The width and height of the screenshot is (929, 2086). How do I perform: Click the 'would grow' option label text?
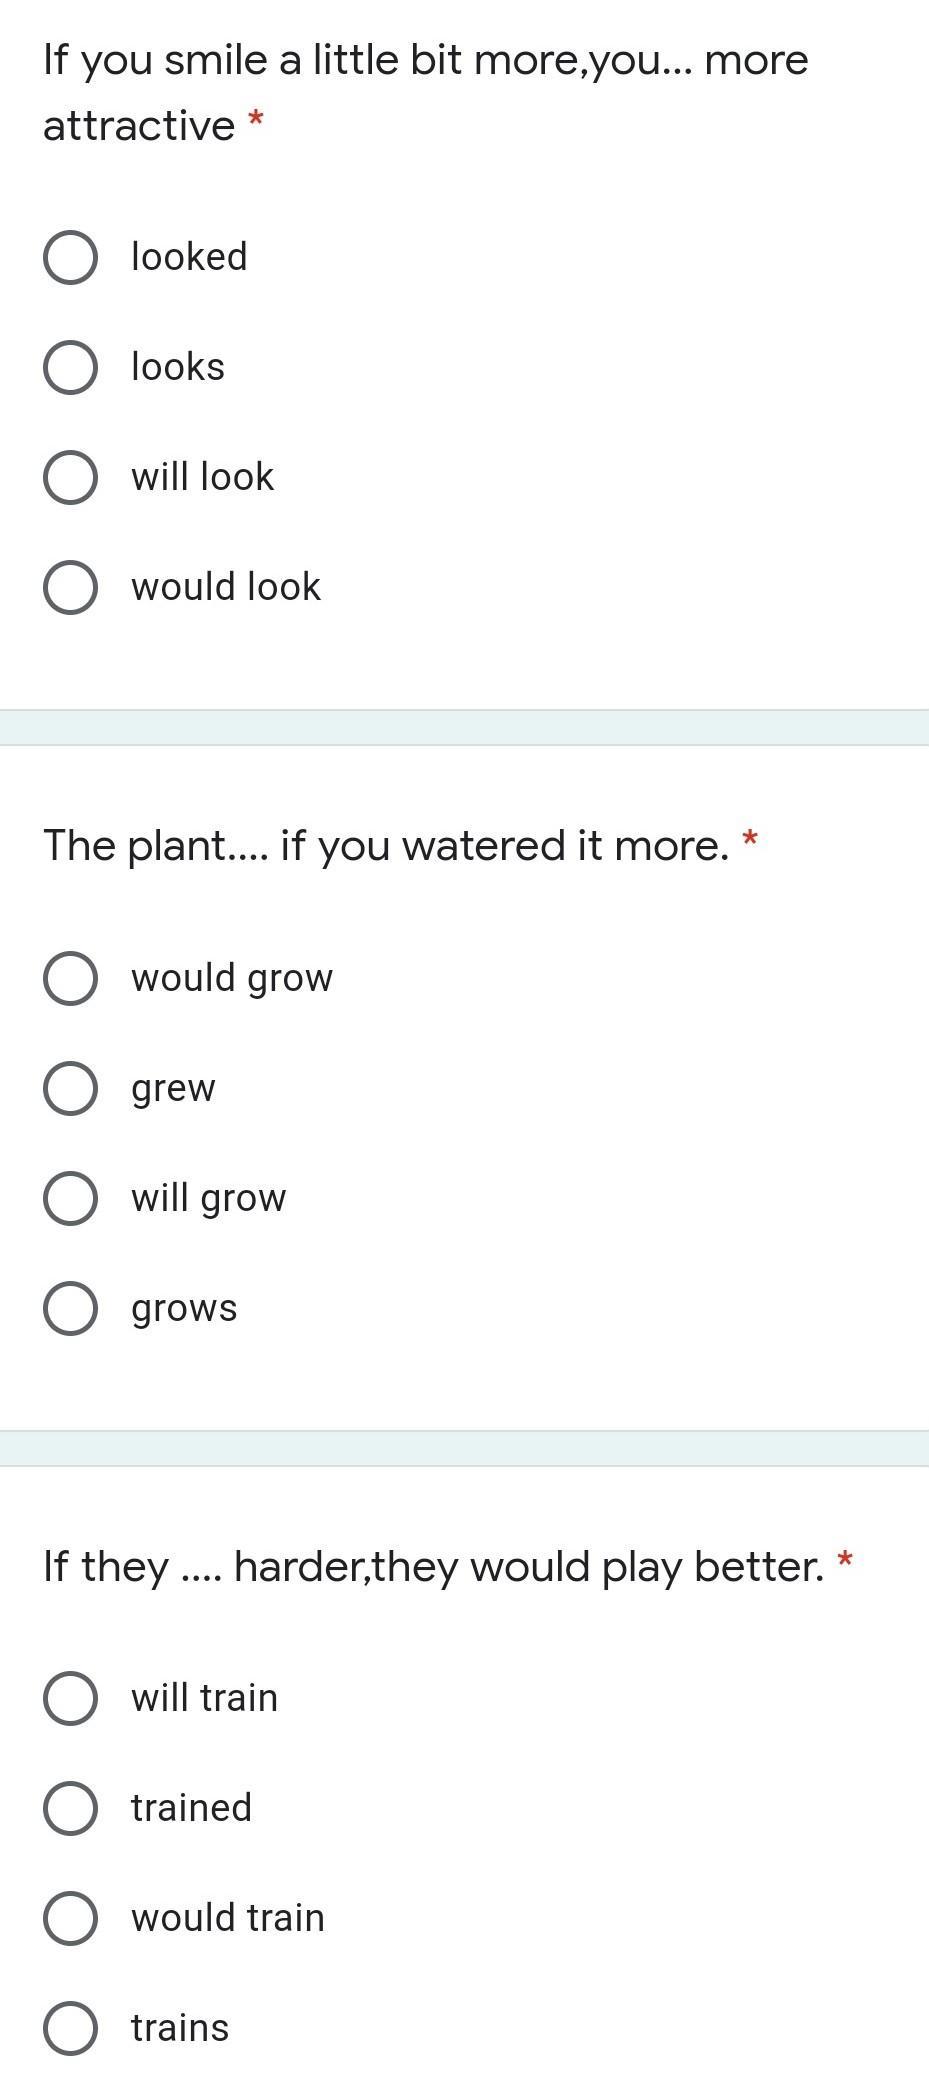coord(232,978)
